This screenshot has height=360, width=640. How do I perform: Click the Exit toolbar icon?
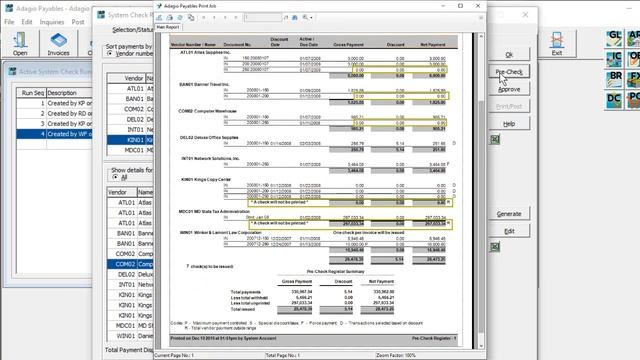click(x=557, y=44)
